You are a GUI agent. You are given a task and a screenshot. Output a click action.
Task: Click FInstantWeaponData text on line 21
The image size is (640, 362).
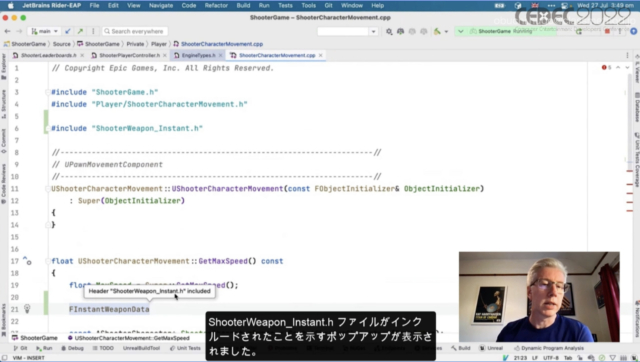(109, 309)
